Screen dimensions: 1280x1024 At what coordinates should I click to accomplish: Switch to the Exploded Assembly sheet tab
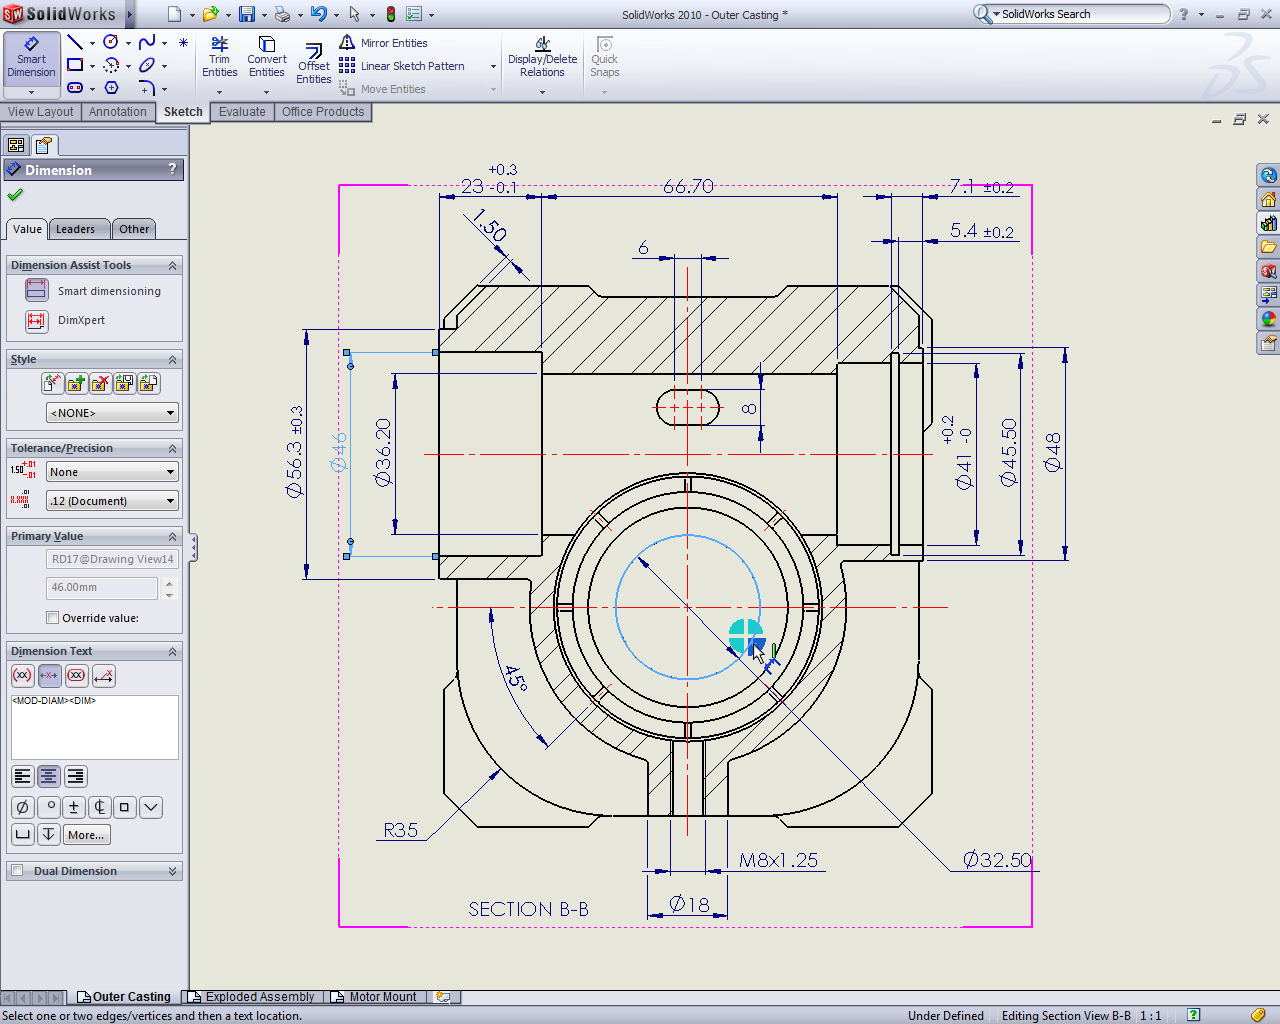[257, 996]
